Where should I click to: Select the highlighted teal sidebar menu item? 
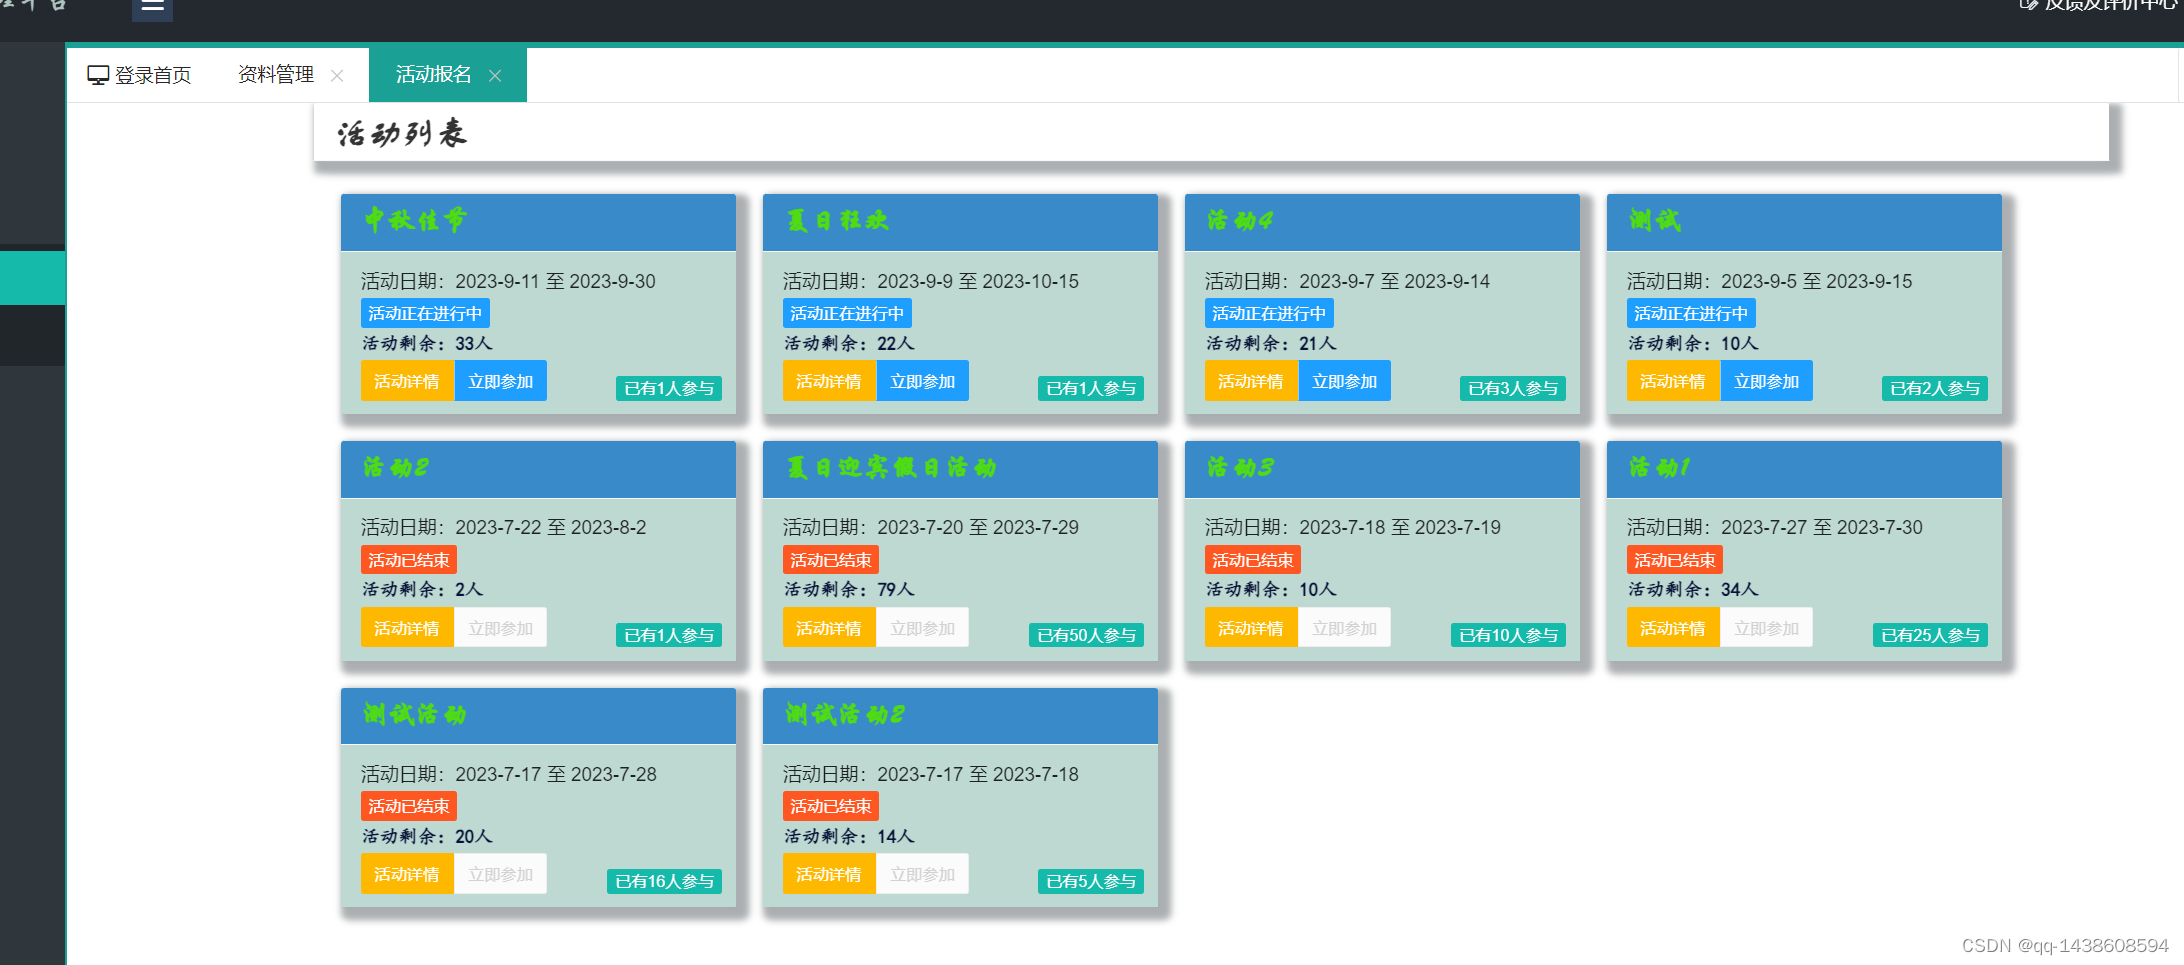pos(32,277)
